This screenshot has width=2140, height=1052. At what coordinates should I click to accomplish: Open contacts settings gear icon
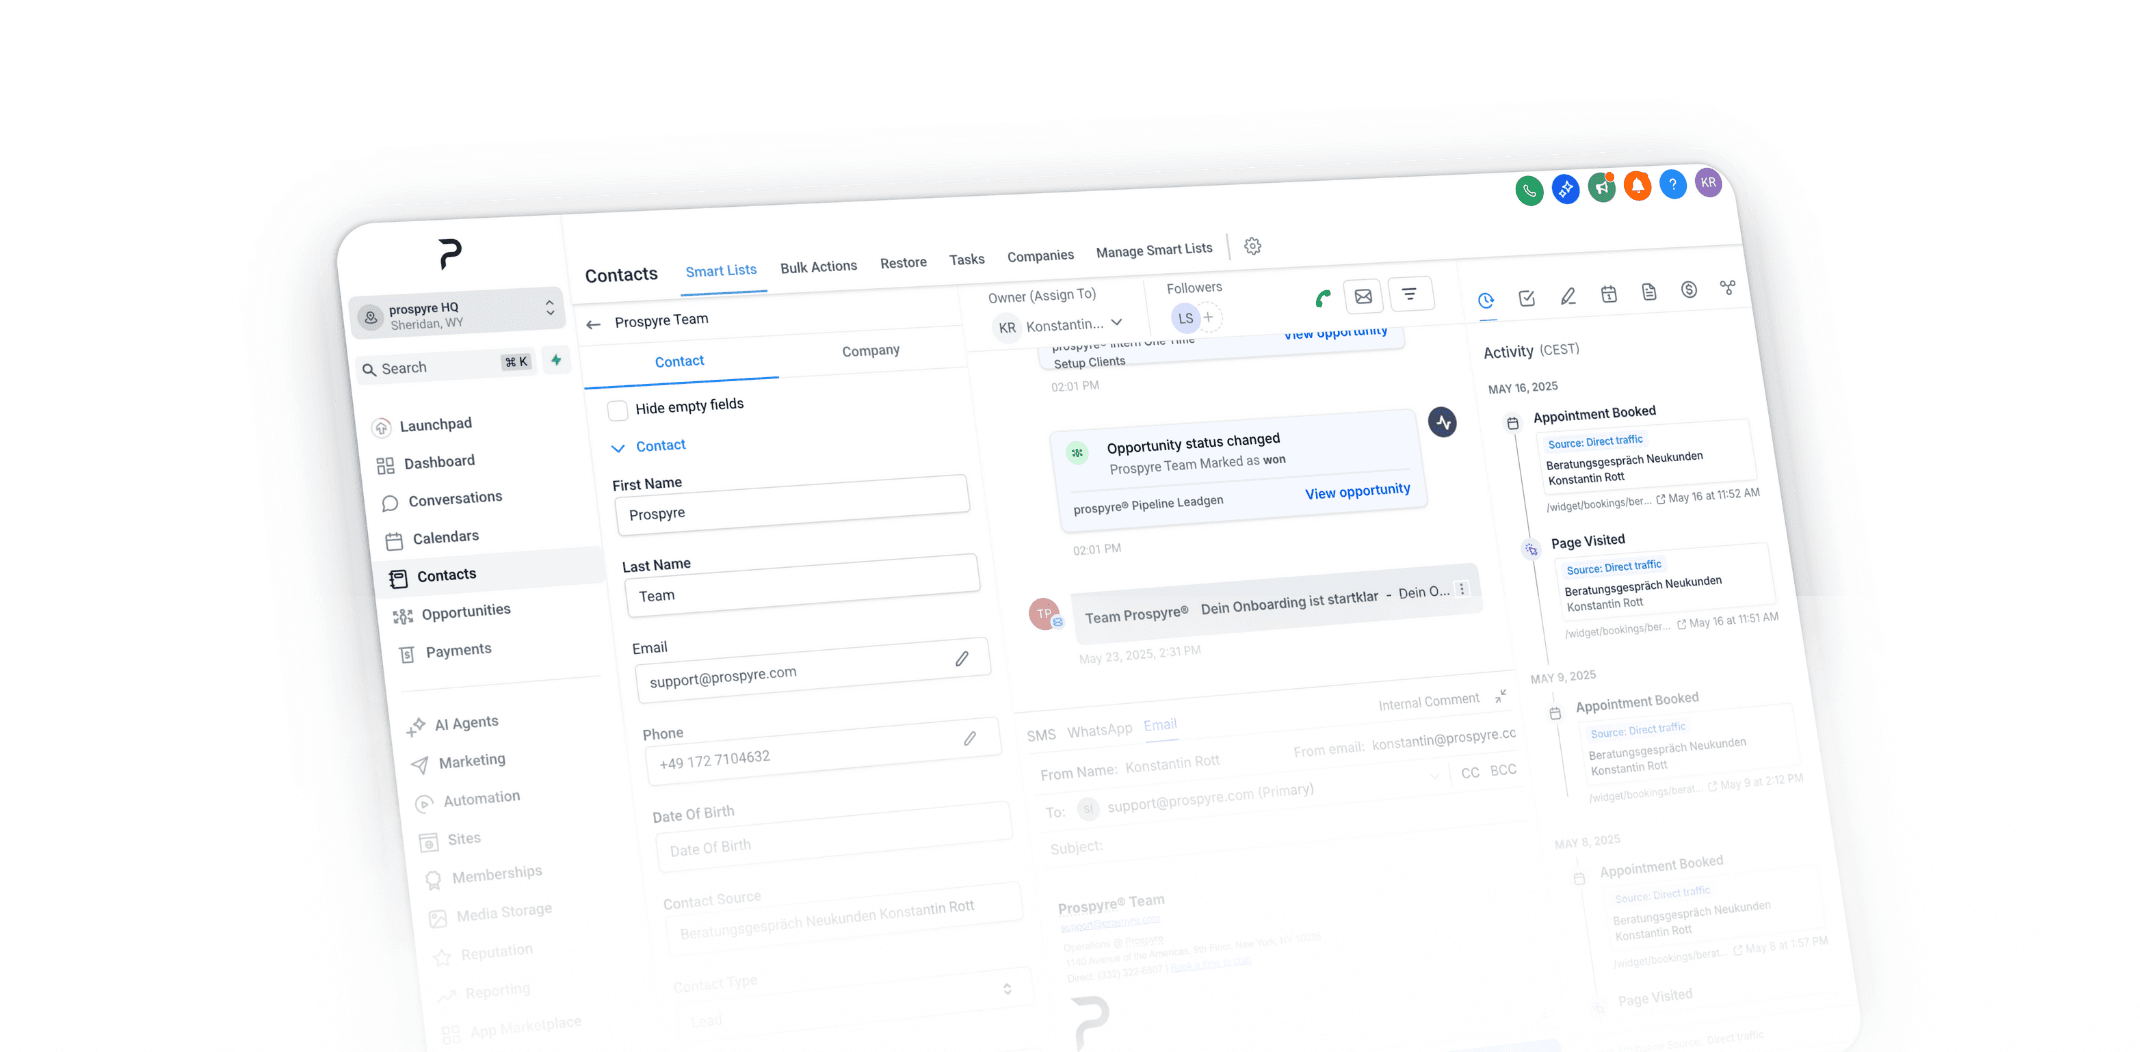click(1252, 246)
